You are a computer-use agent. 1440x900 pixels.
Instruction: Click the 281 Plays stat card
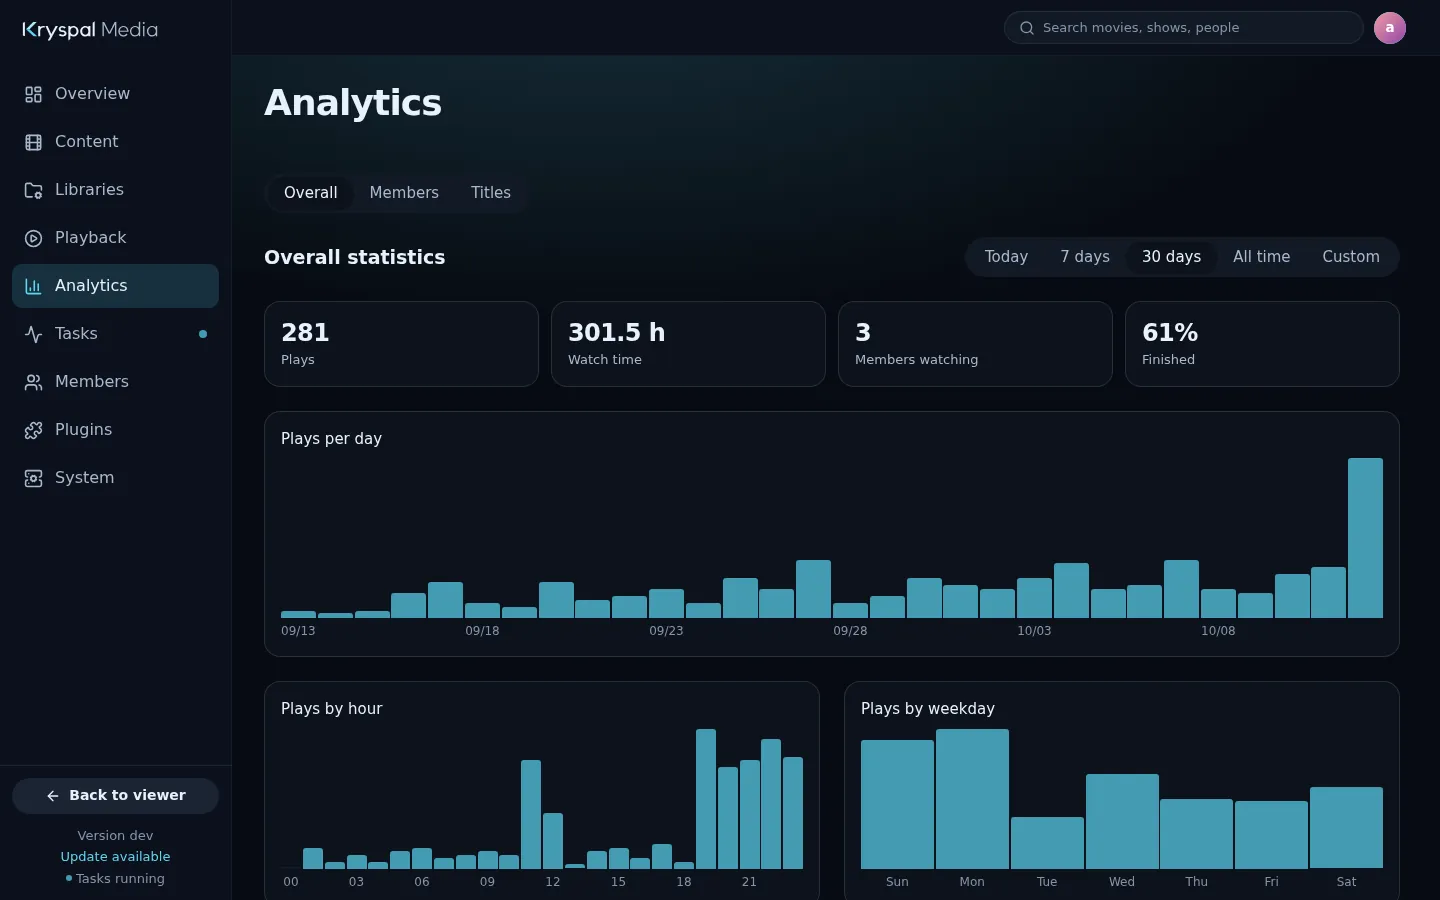tap(401, 344)
